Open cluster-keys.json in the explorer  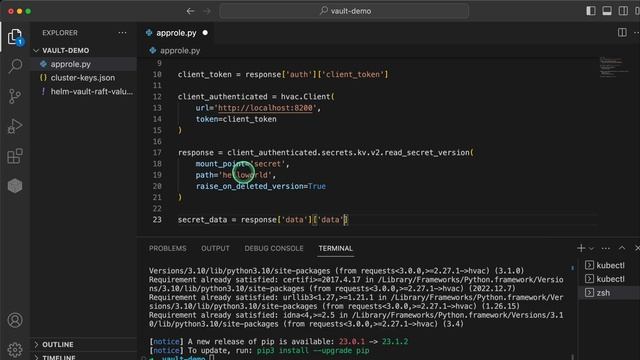[x=84, y=78]
